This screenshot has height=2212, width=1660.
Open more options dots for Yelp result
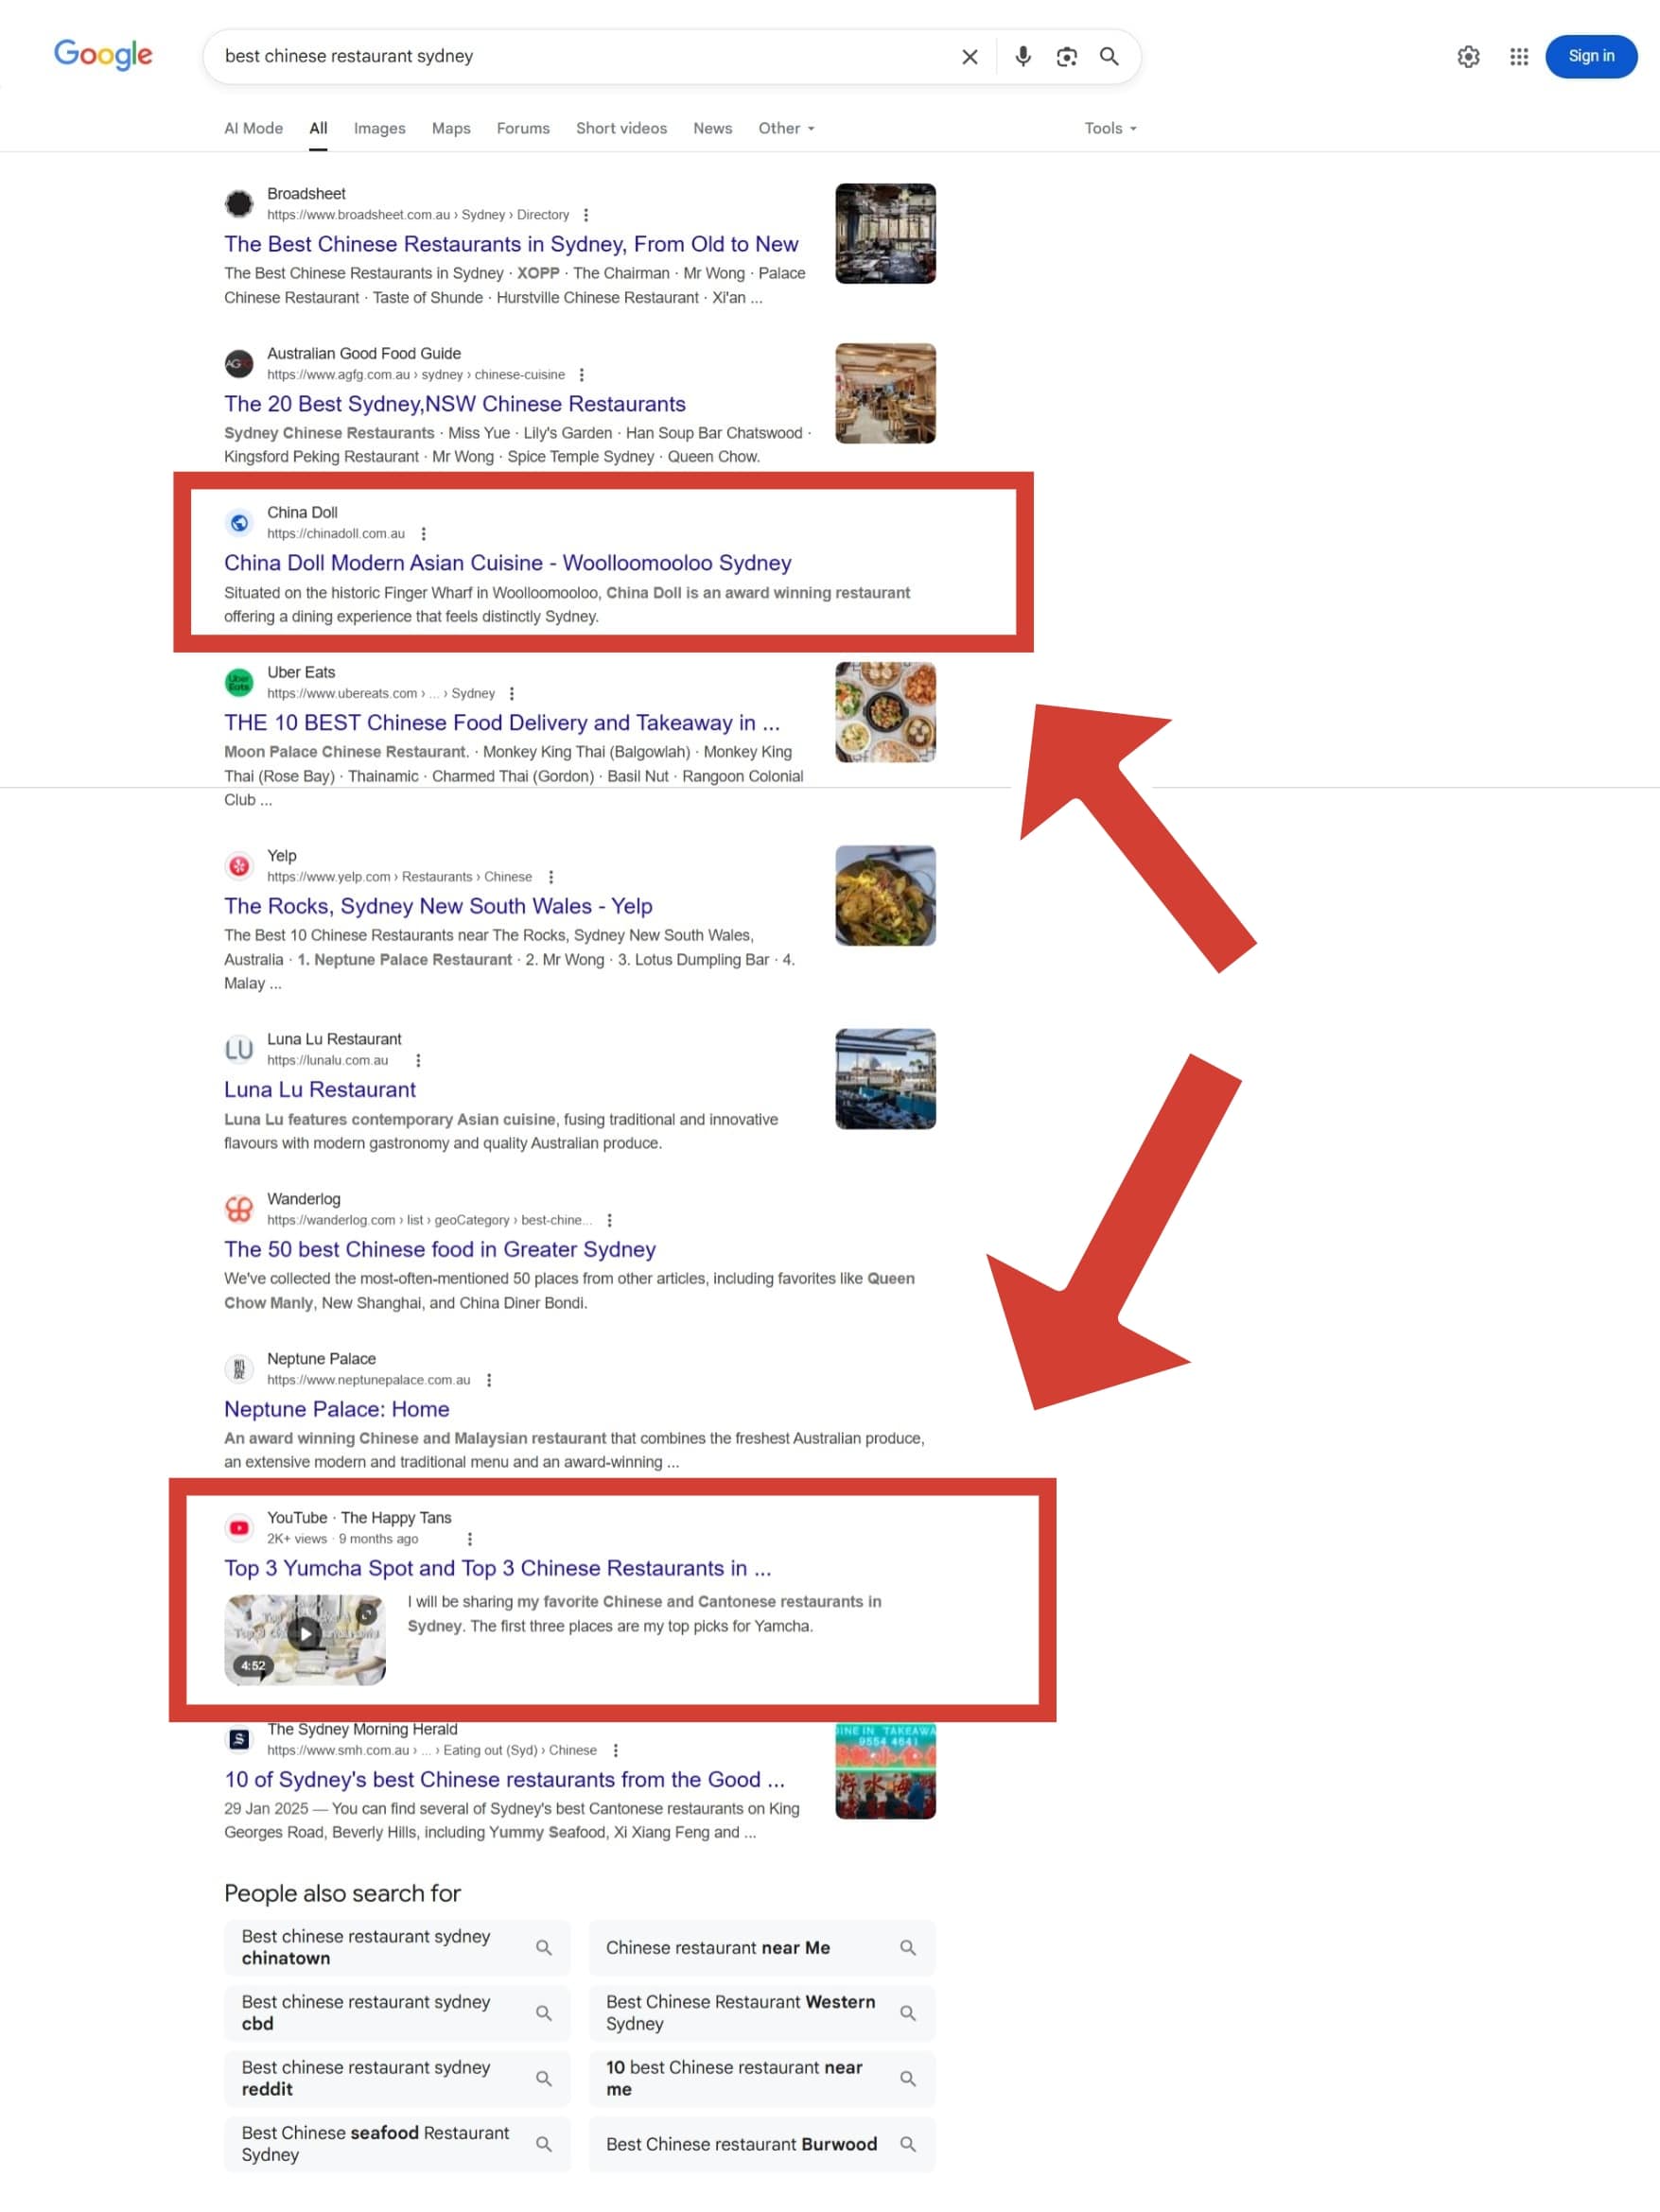coord(551,877)
